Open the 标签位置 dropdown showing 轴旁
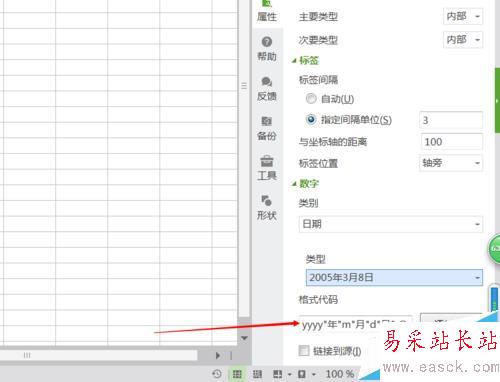 [451, 163]
